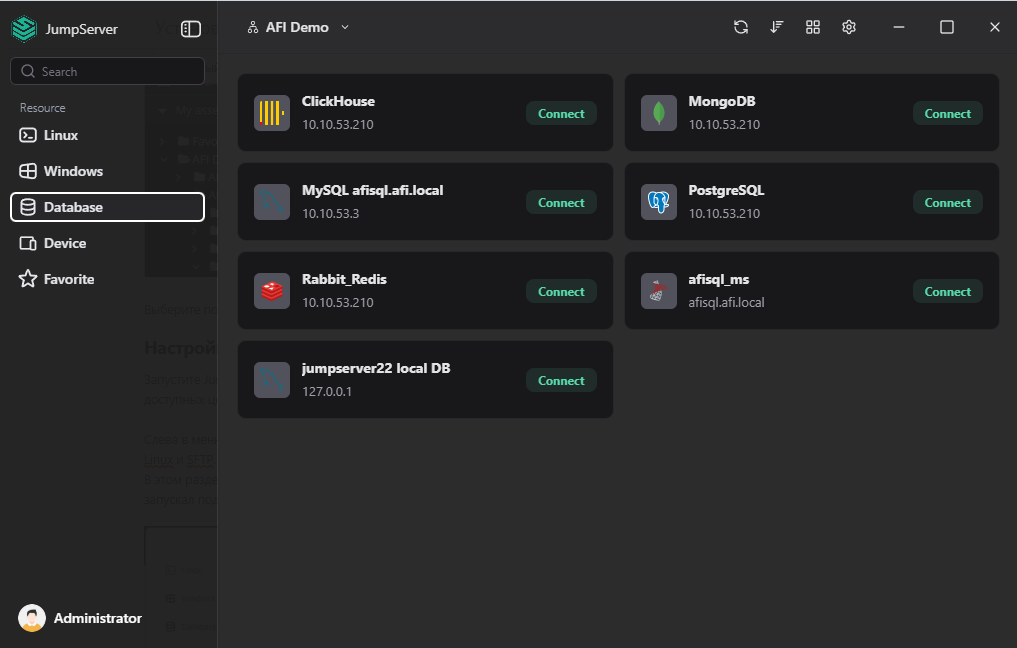
Task: Click the Search input field
Action: click(108, 71)
